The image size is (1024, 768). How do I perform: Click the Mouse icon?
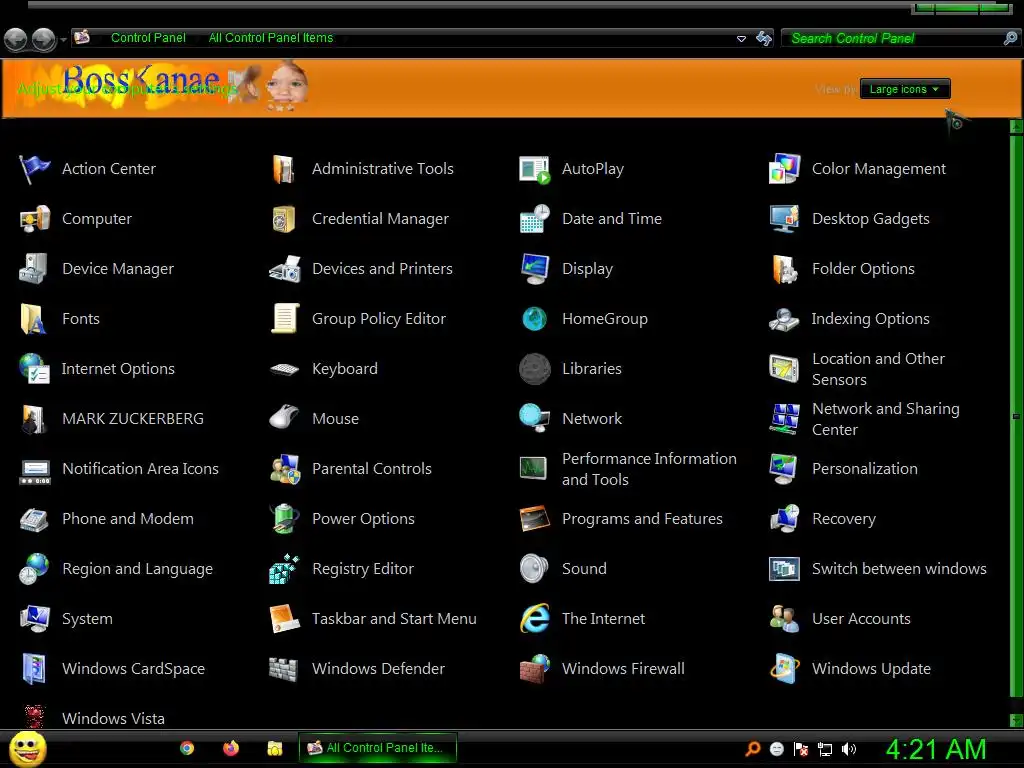284,418
